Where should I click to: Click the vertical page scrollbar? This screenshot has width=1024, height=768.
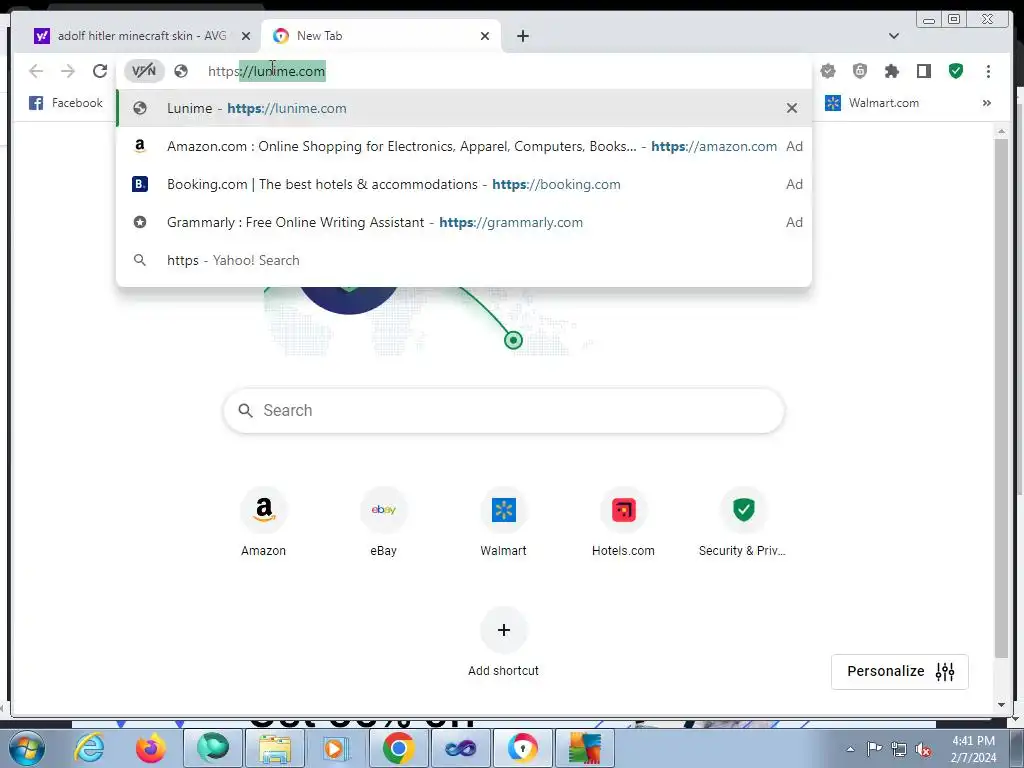pyautogui.click(x=1001, y=398)
